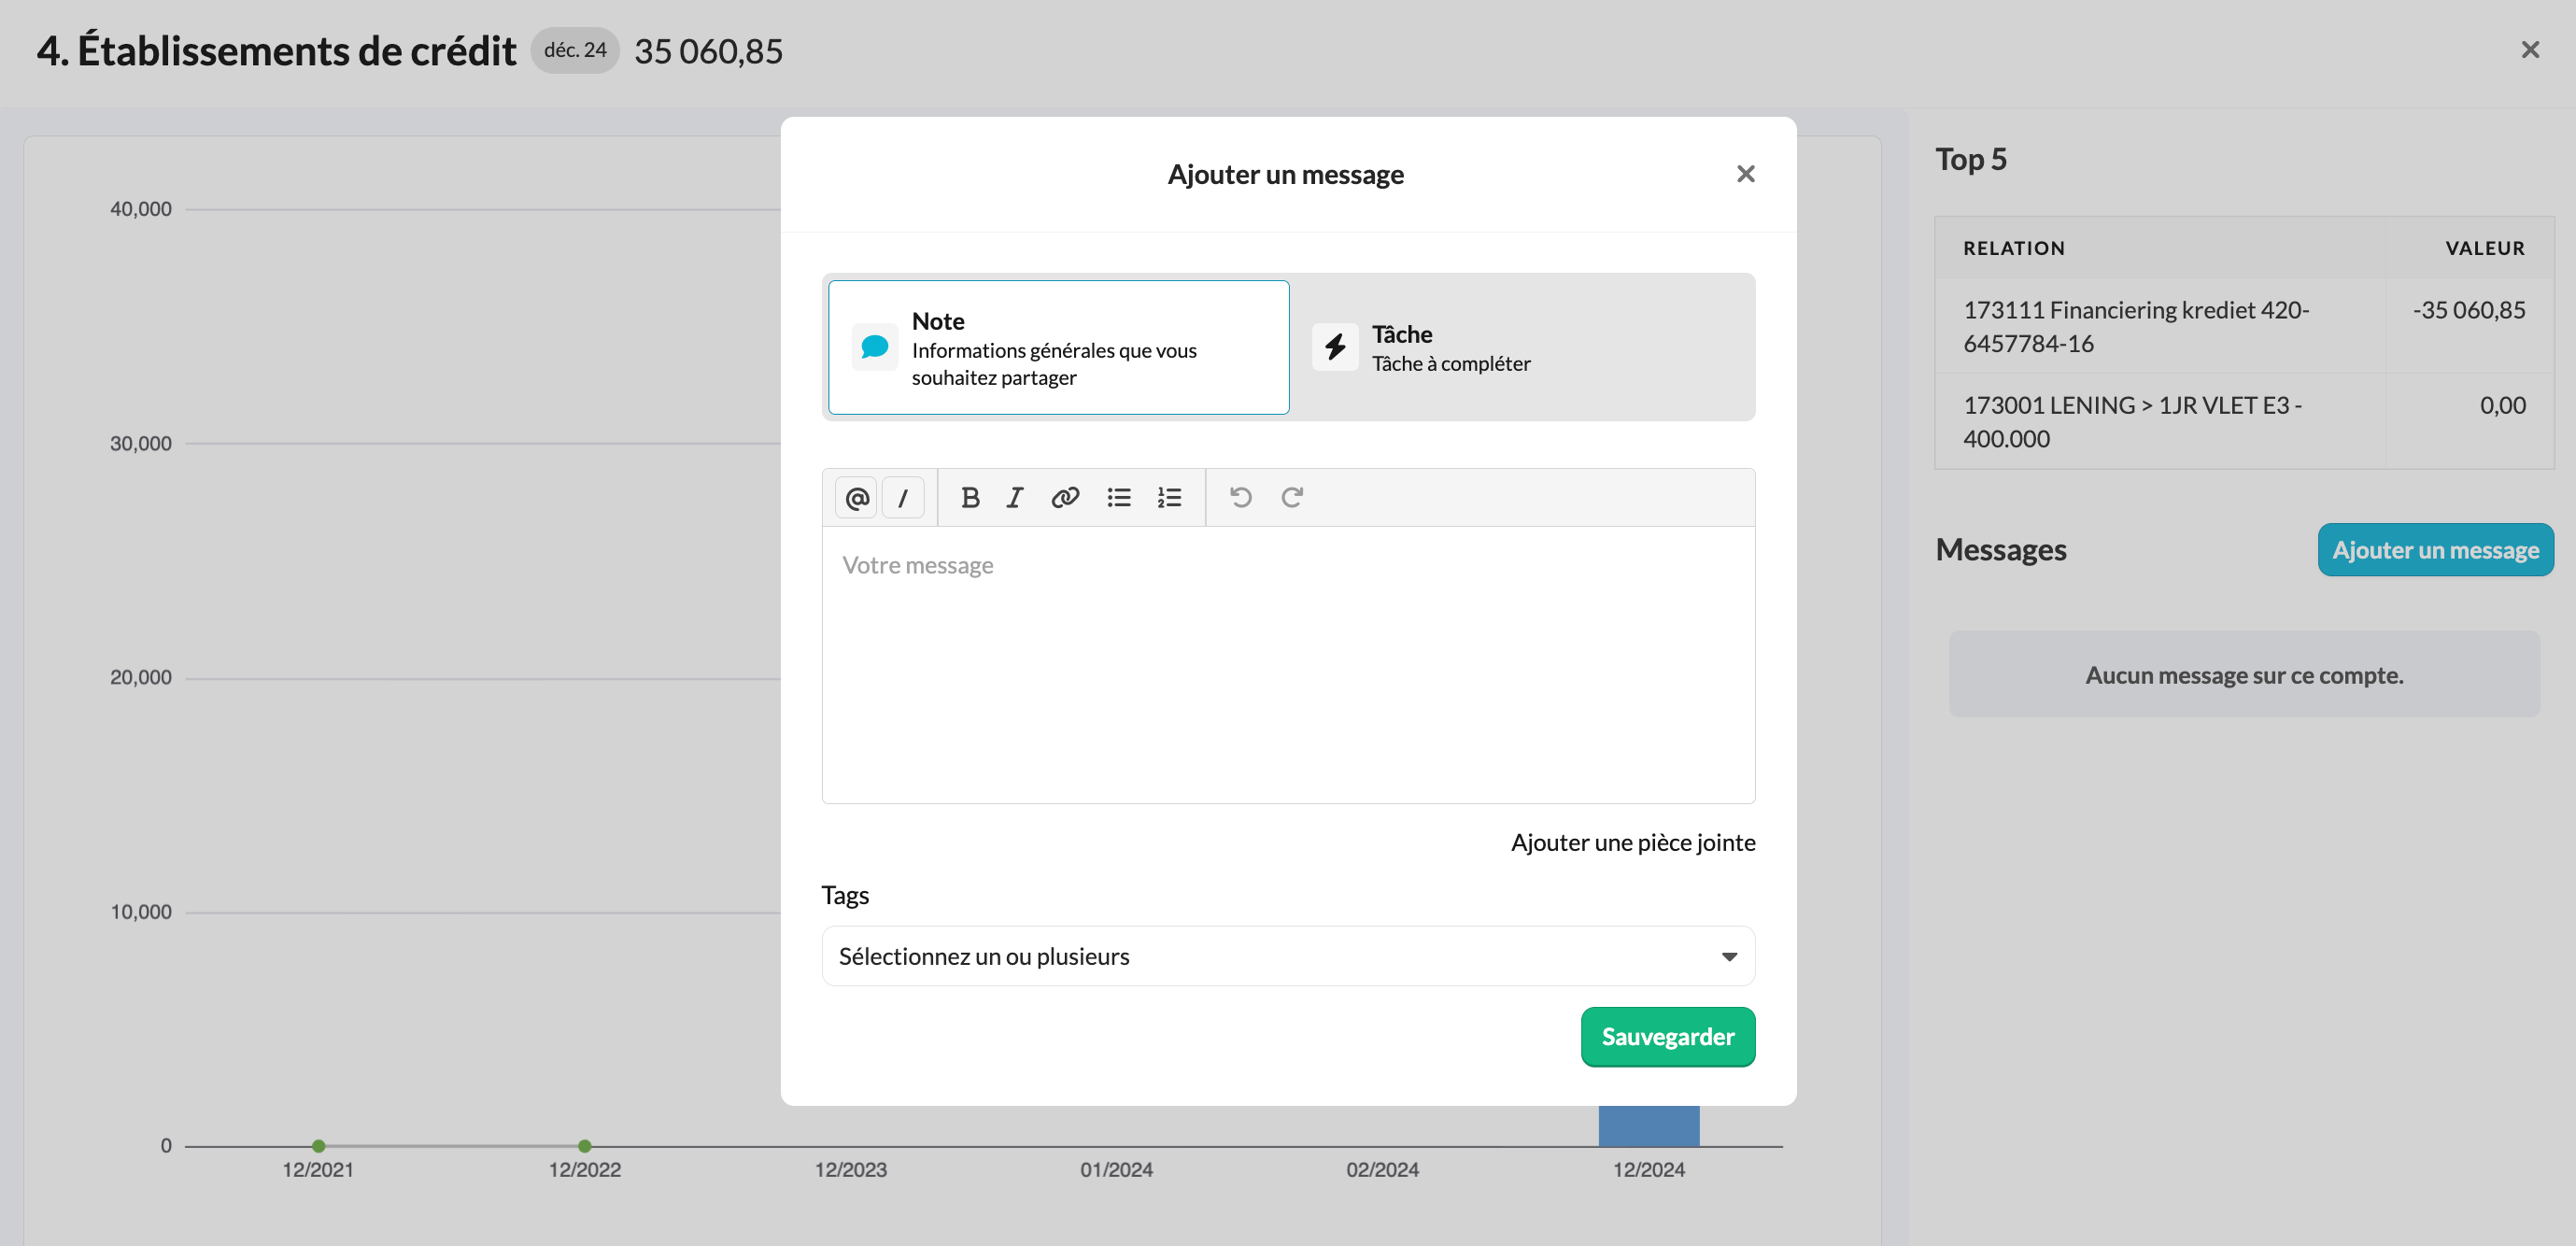Save the message with Sauvegarder
2576x1246 pixels.
1667,1036
